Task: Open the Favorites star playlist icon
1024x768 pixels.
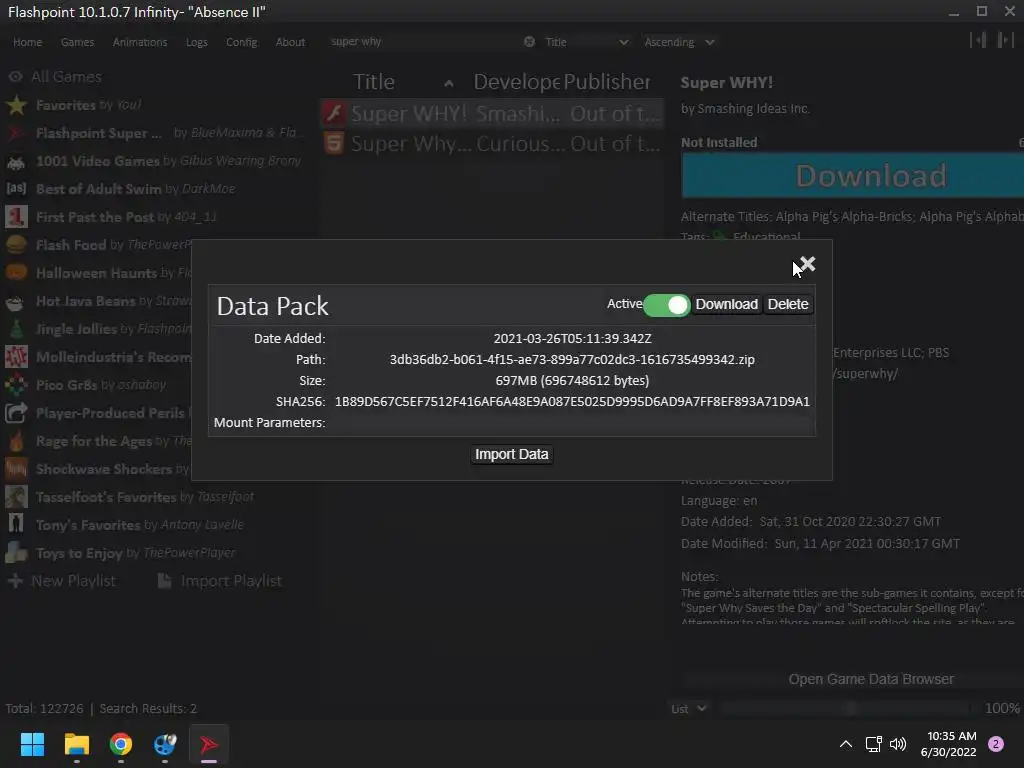Action: 16,105
